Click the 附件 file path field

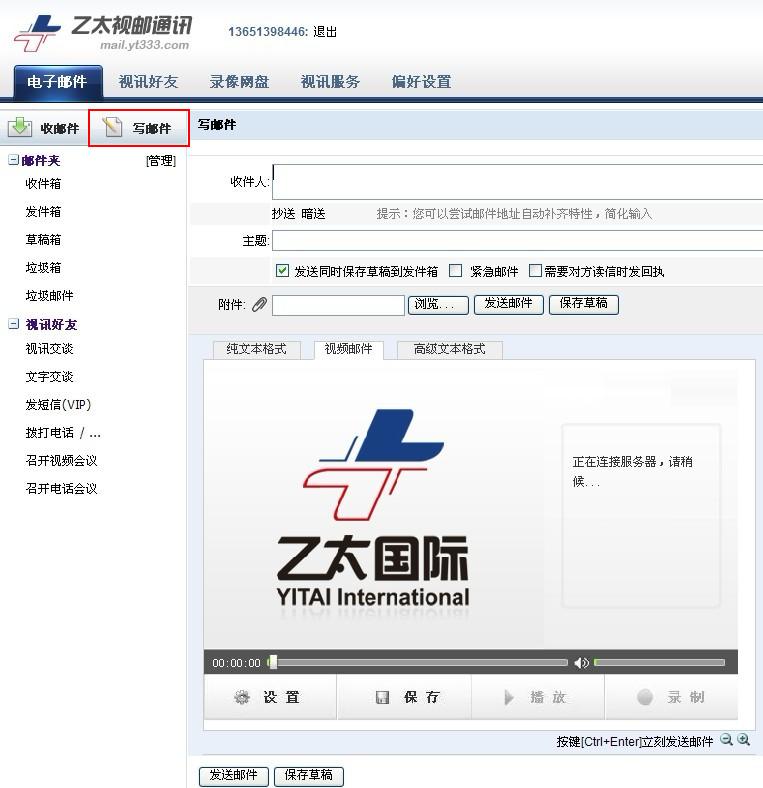338,305
